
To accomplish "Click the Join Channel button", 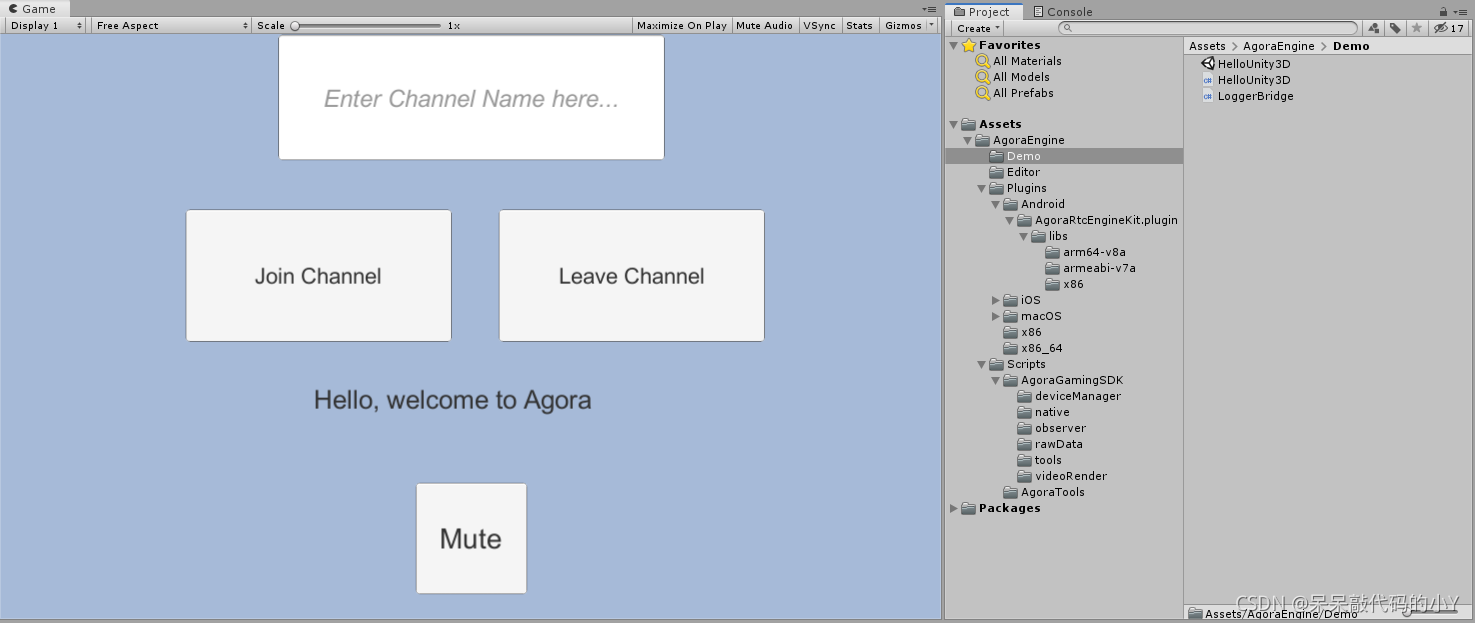I will (x=318, y=276).
